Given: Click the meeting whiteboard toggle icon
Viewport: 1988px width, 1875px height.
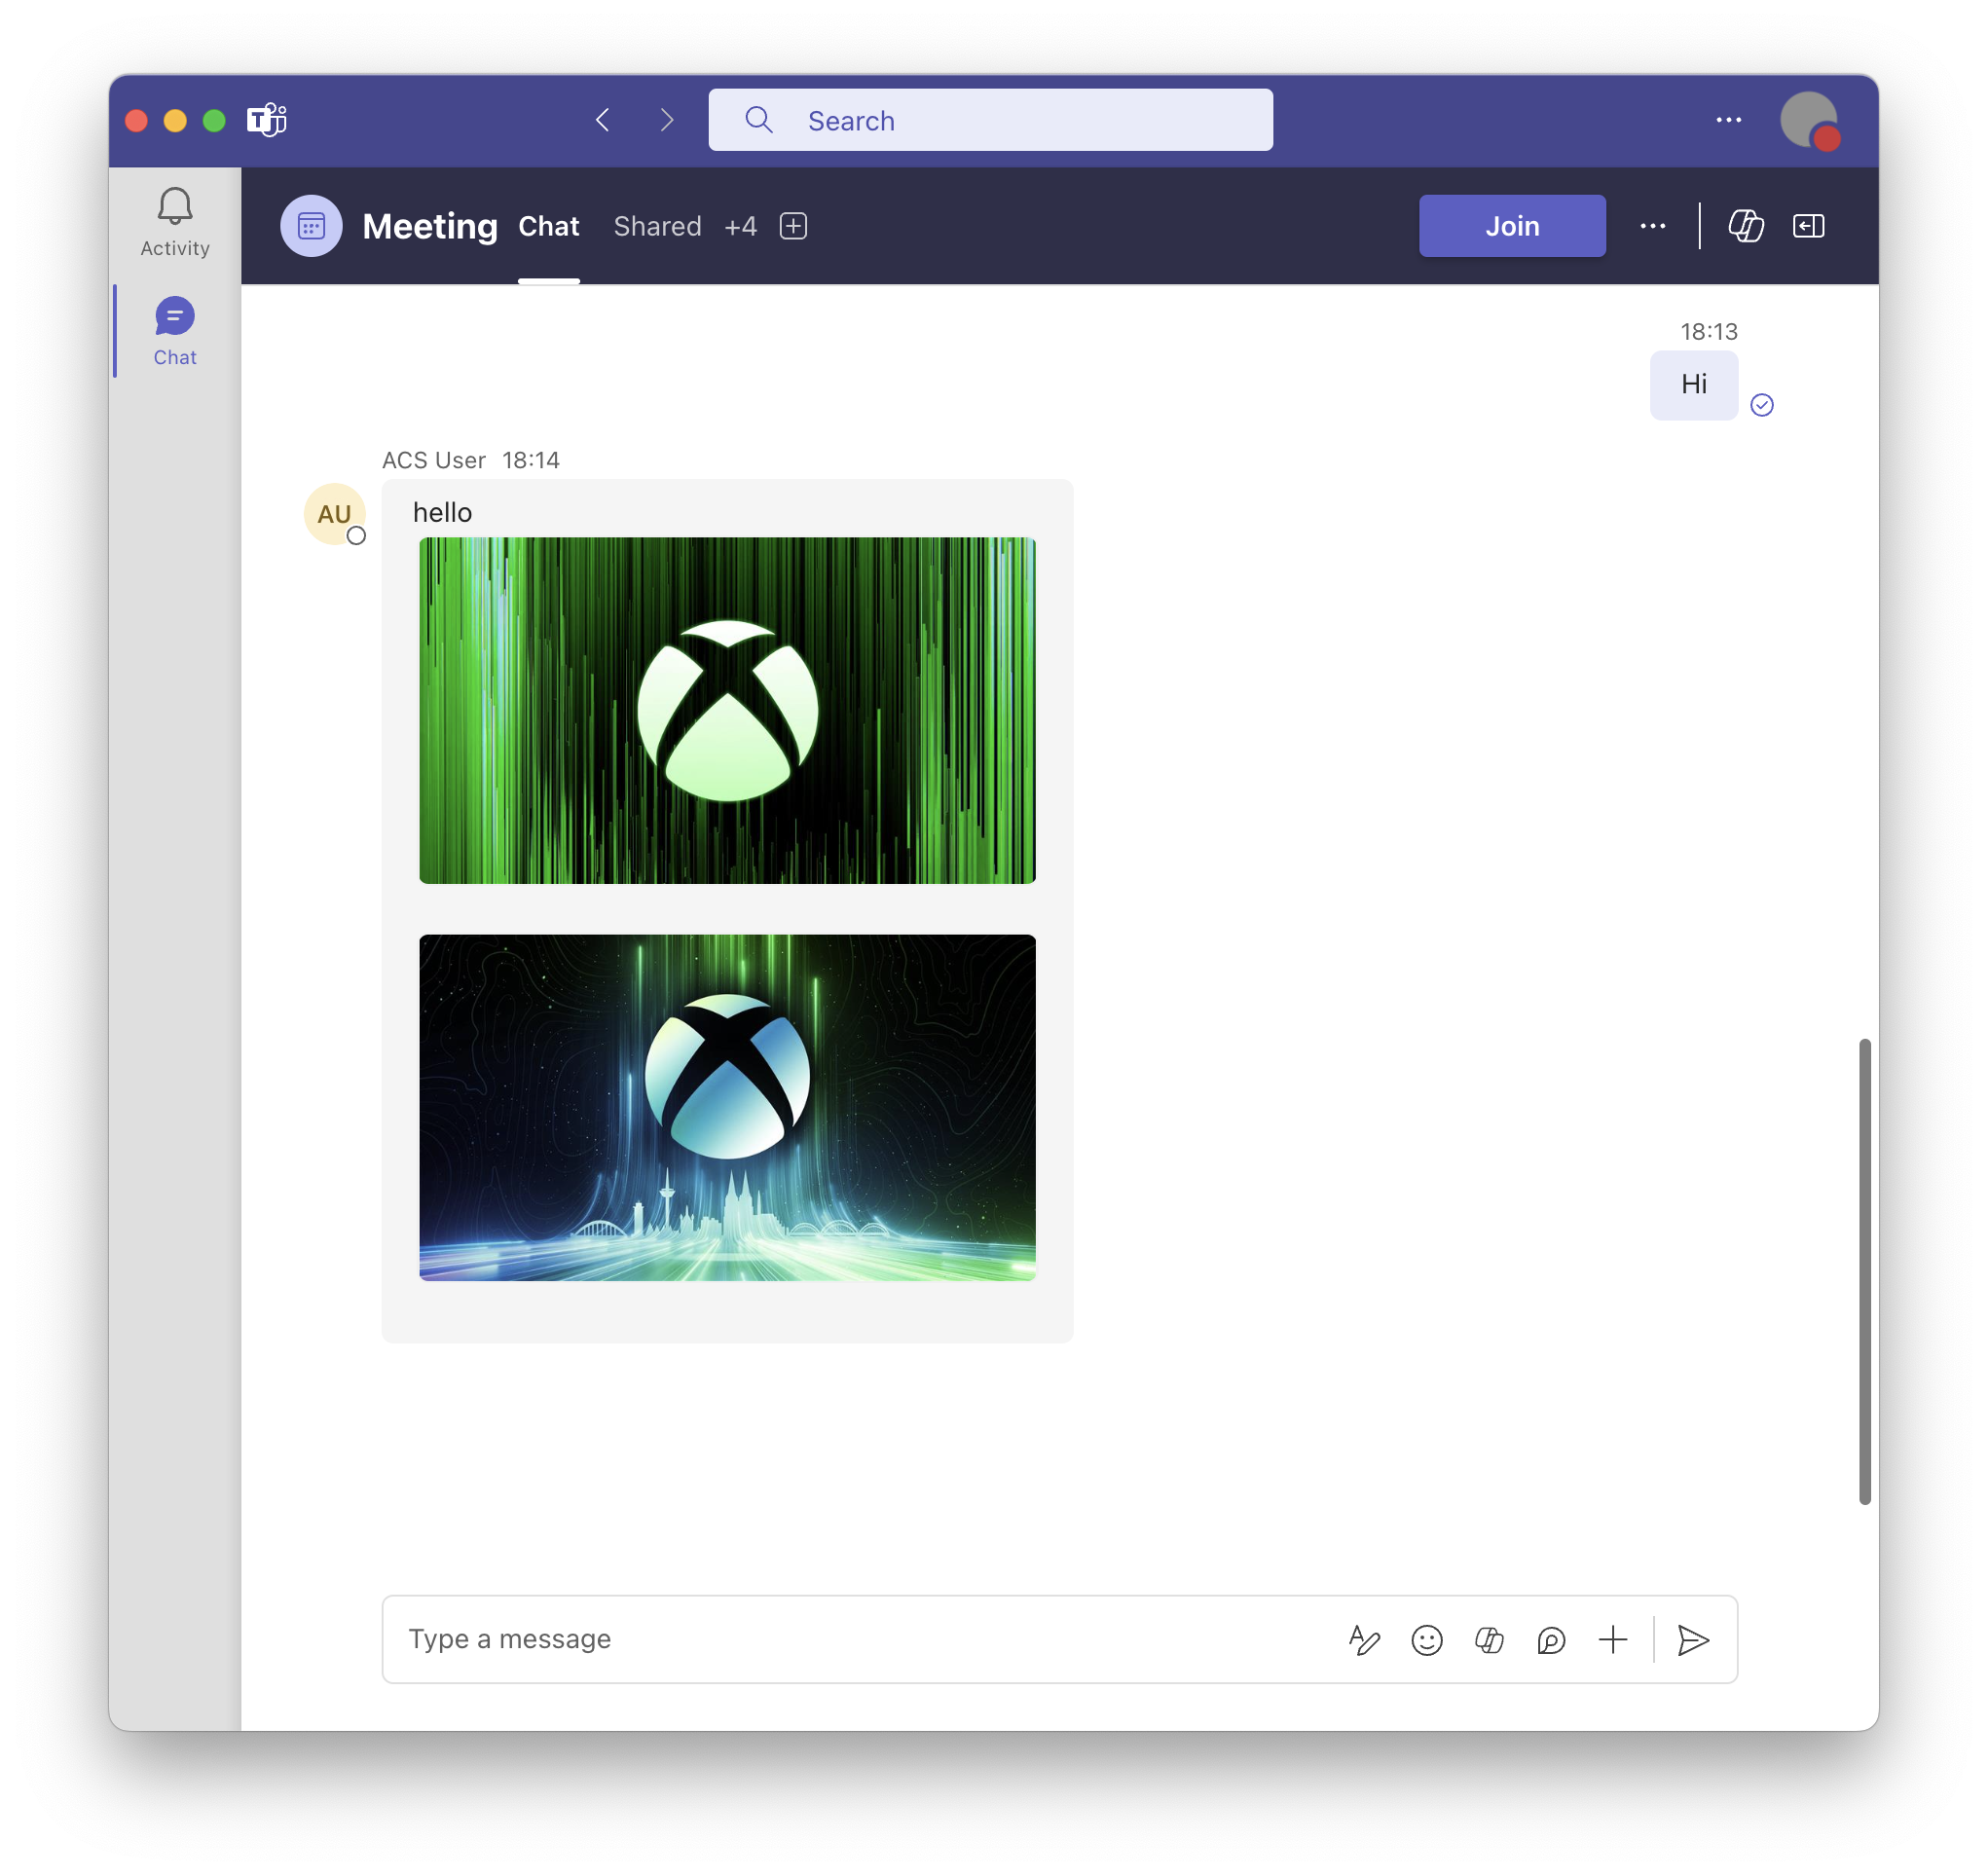Looking at the screenshot, I should click(1742, 226).
